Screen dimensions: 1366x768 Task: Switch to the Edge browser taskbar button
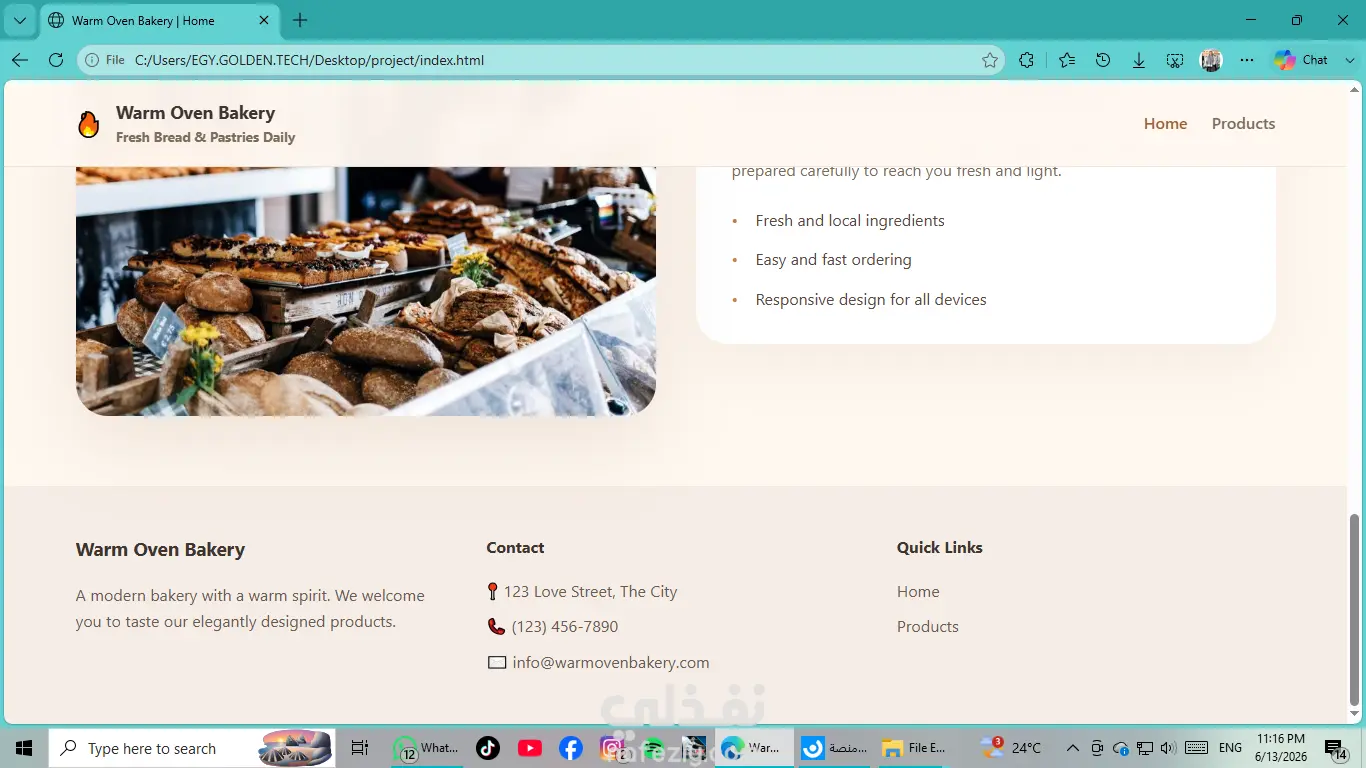click(x=754, y=748)
